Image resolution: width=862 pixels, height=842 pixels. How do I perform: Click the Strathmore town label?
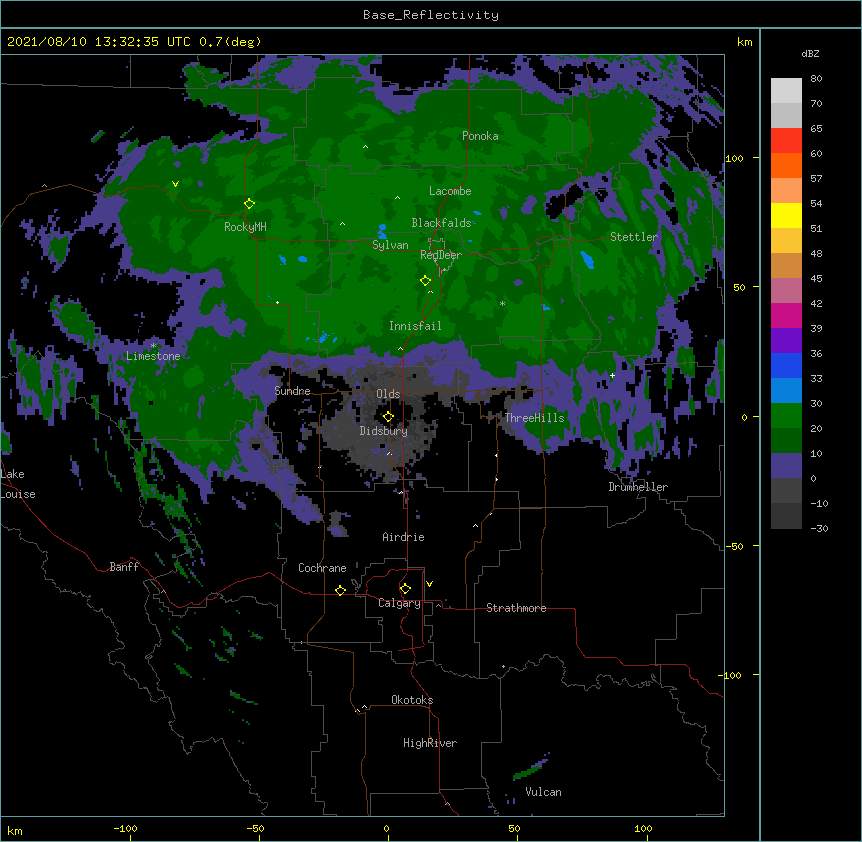coord(516,608)
